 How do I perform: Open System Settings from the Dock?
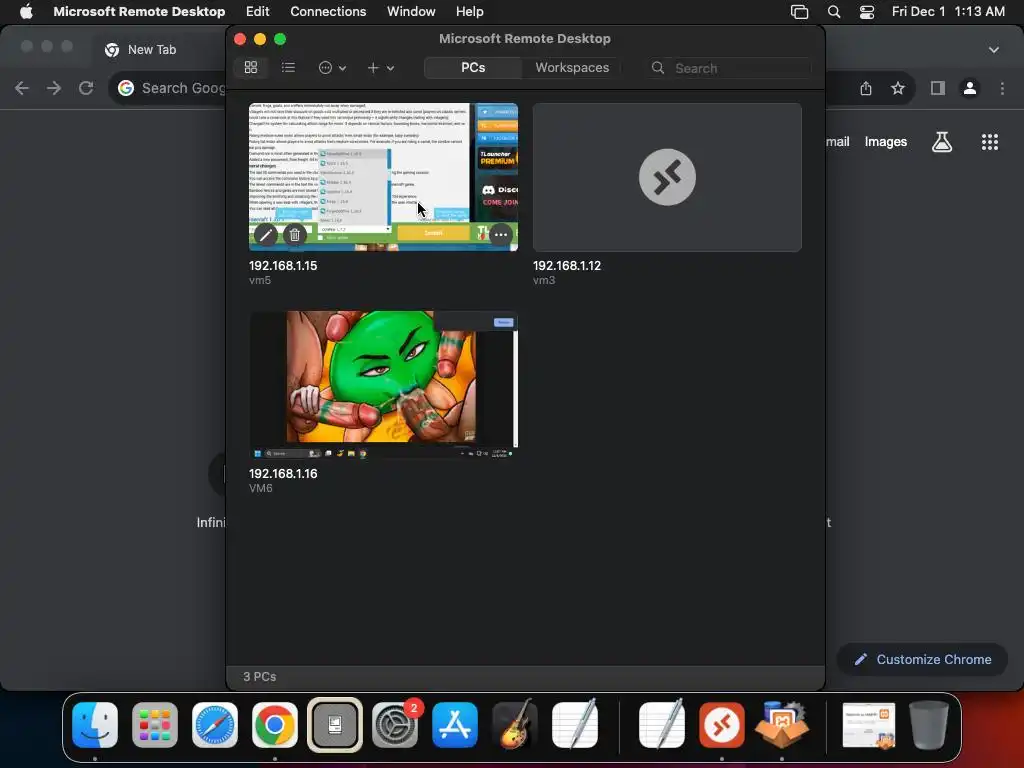click(x=395, y=725)
